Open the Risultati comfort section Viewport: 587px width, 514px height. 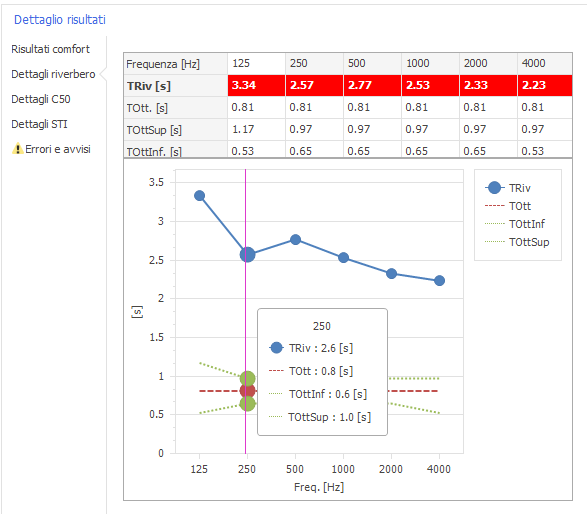click(x=50, y=49)
